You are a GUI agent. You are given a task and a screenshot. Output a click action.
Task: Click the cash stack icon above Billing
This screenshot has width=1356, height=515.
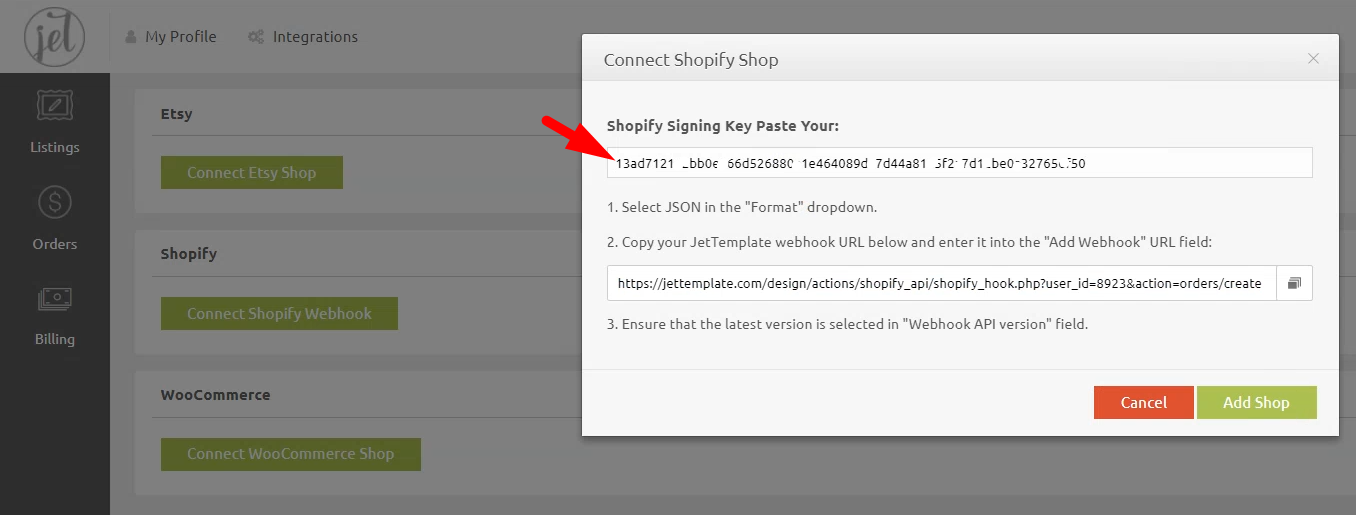[54, 299]
